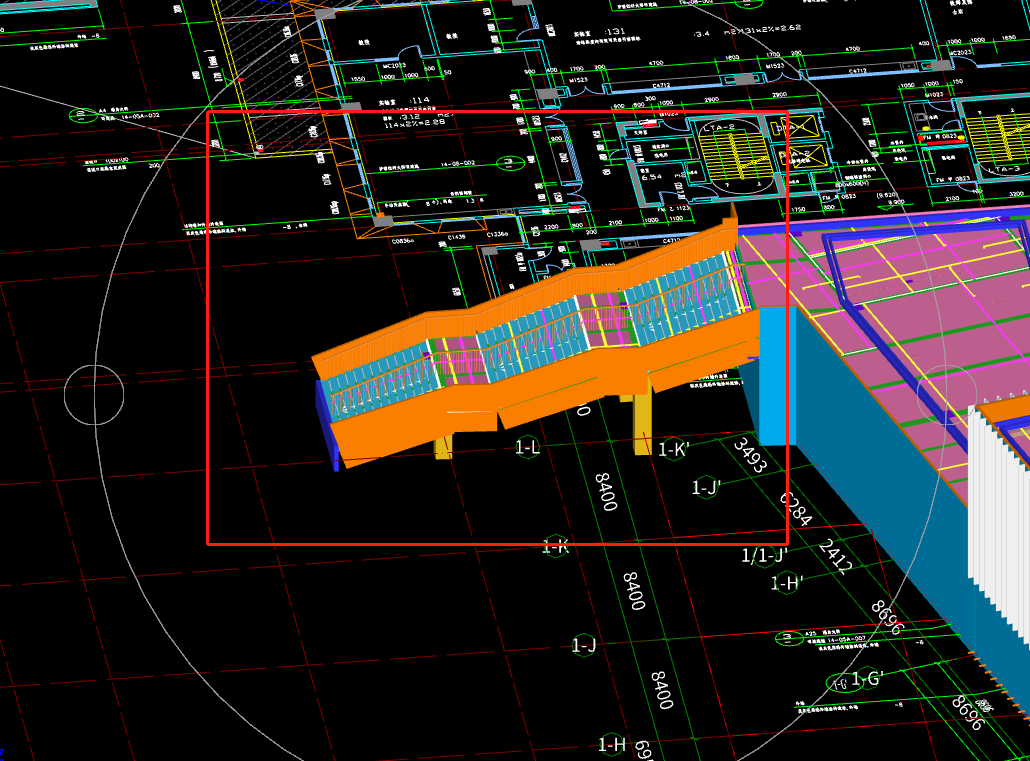The image size is (1030, 761).
Task: Select the 2412 dimension text
Action: coord(836,557)
